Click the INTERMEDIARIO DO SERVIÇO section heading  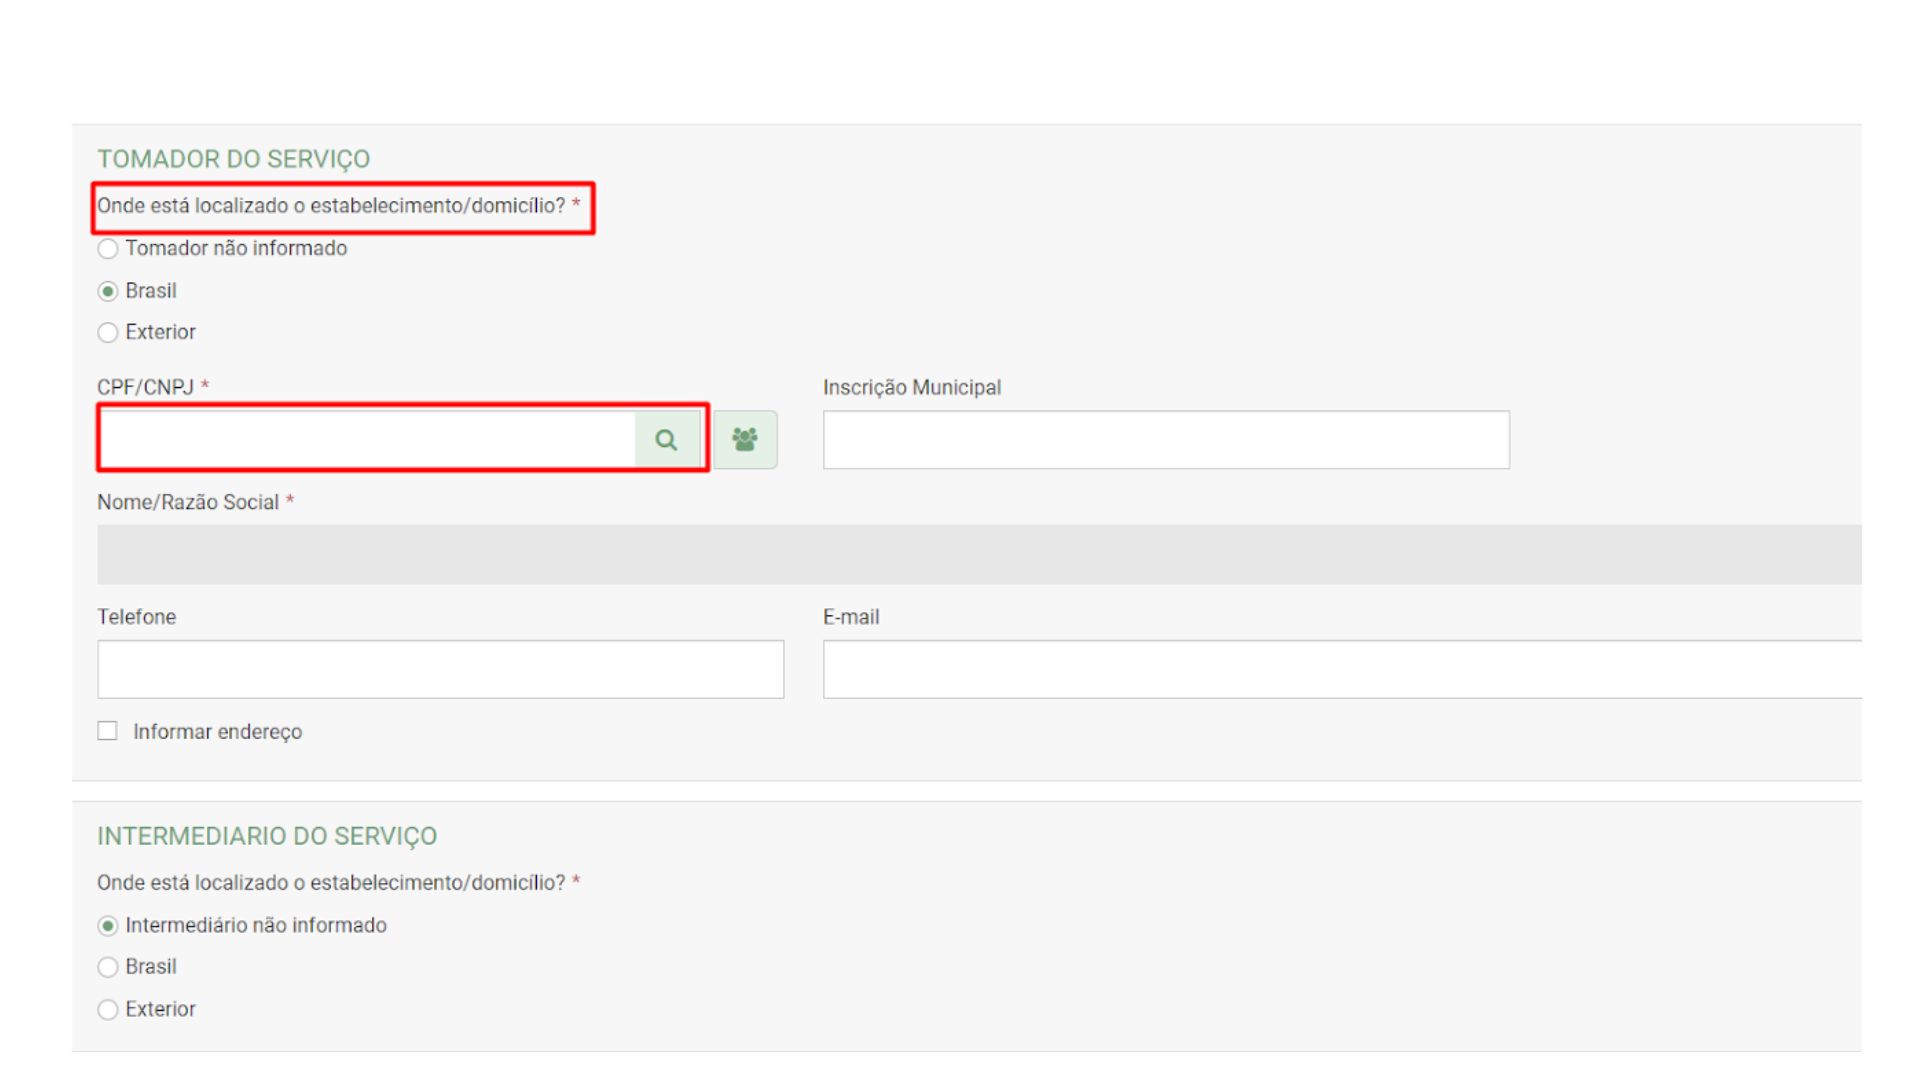(267, 836)
